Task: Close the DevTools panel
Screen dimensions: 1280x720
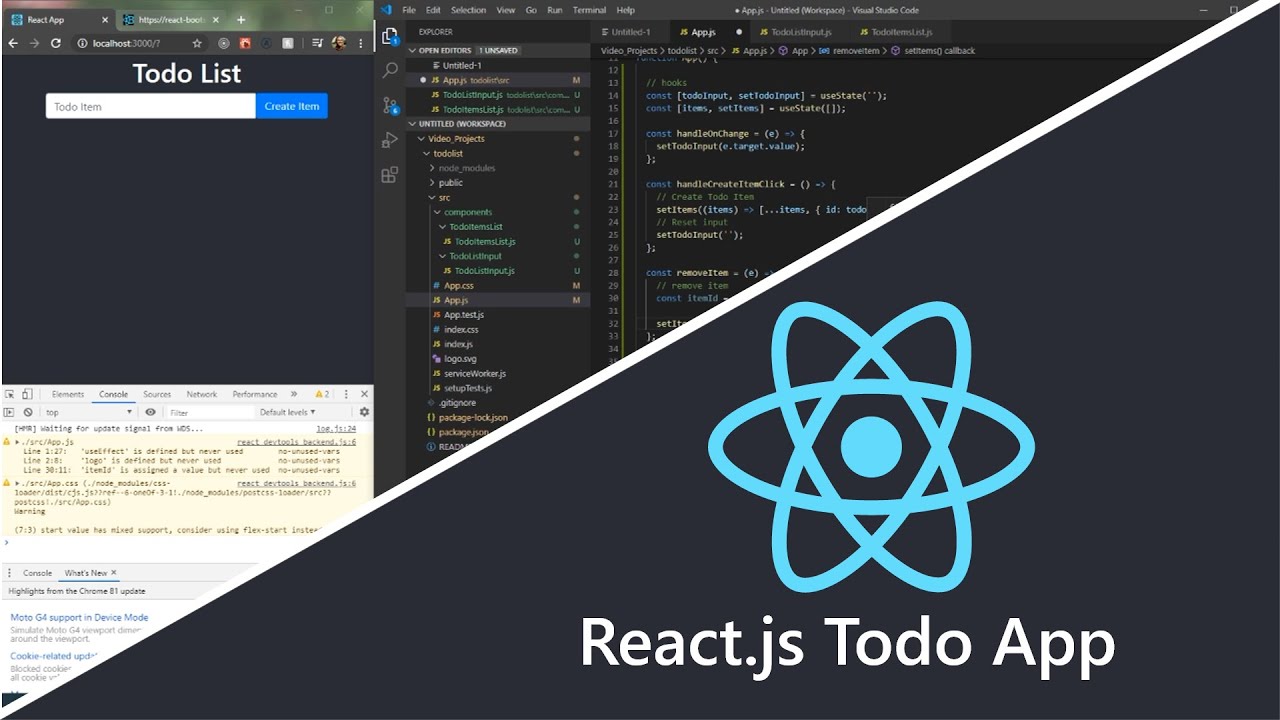Action: tap(364, 395)
